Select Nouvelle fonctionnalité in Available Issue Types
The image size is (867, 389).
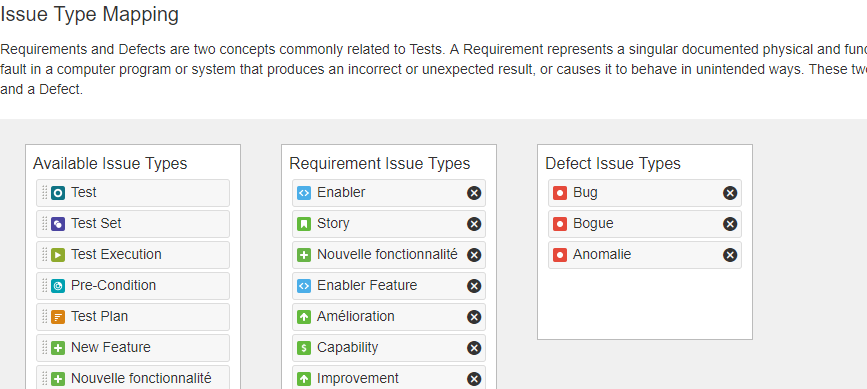[133, 379]
